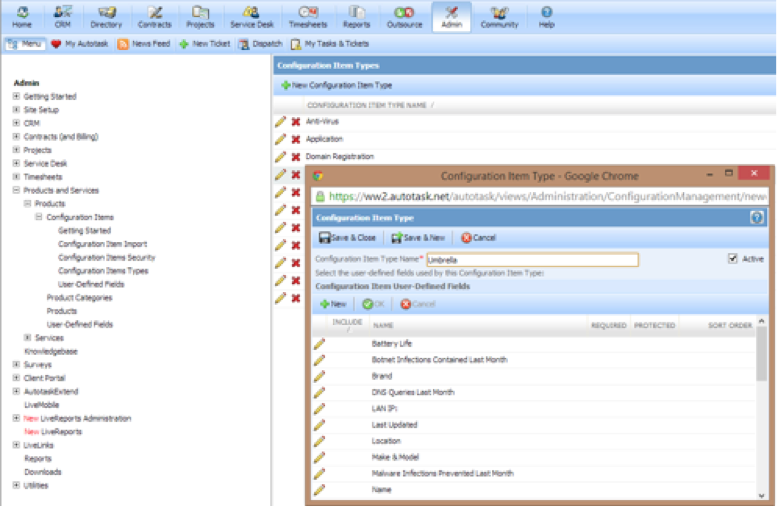777x507 pixels.
Task: Create a New Ticket
Action: coord(205,44)
